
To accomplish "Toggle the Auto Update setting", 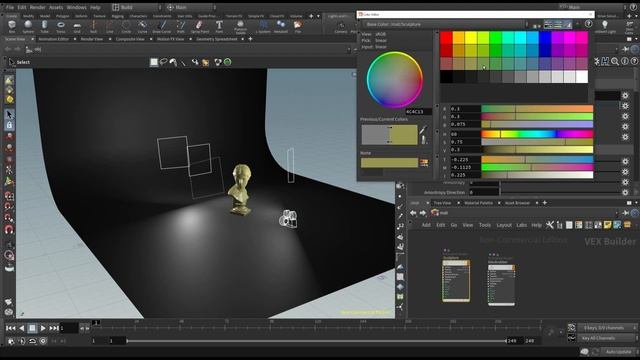I will click(618, 351).
